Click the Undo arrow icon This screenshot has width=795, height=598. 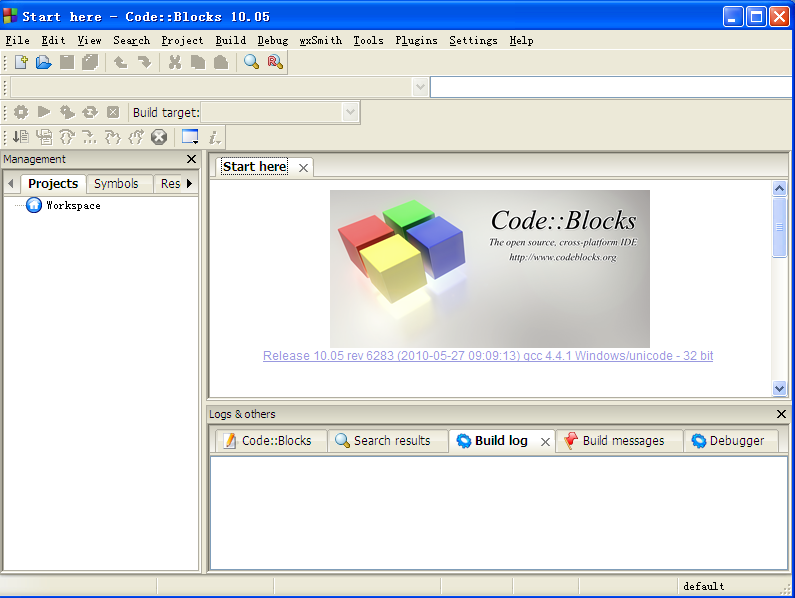121,62
